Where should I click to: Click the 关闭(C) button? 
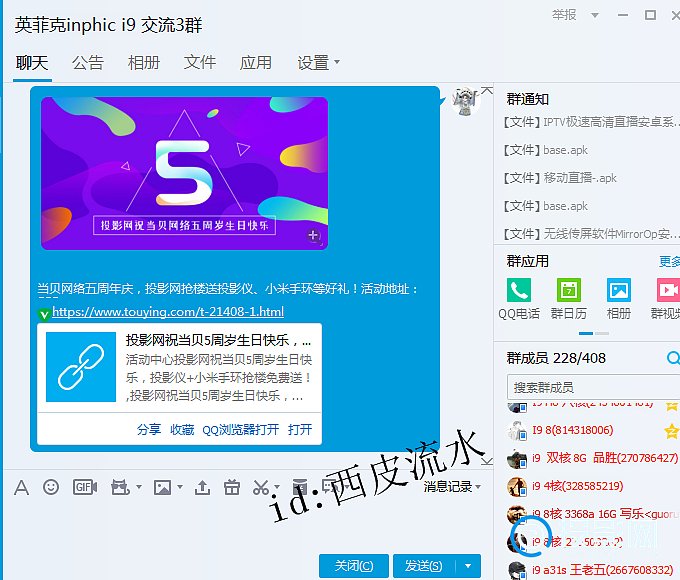(353, 566)
